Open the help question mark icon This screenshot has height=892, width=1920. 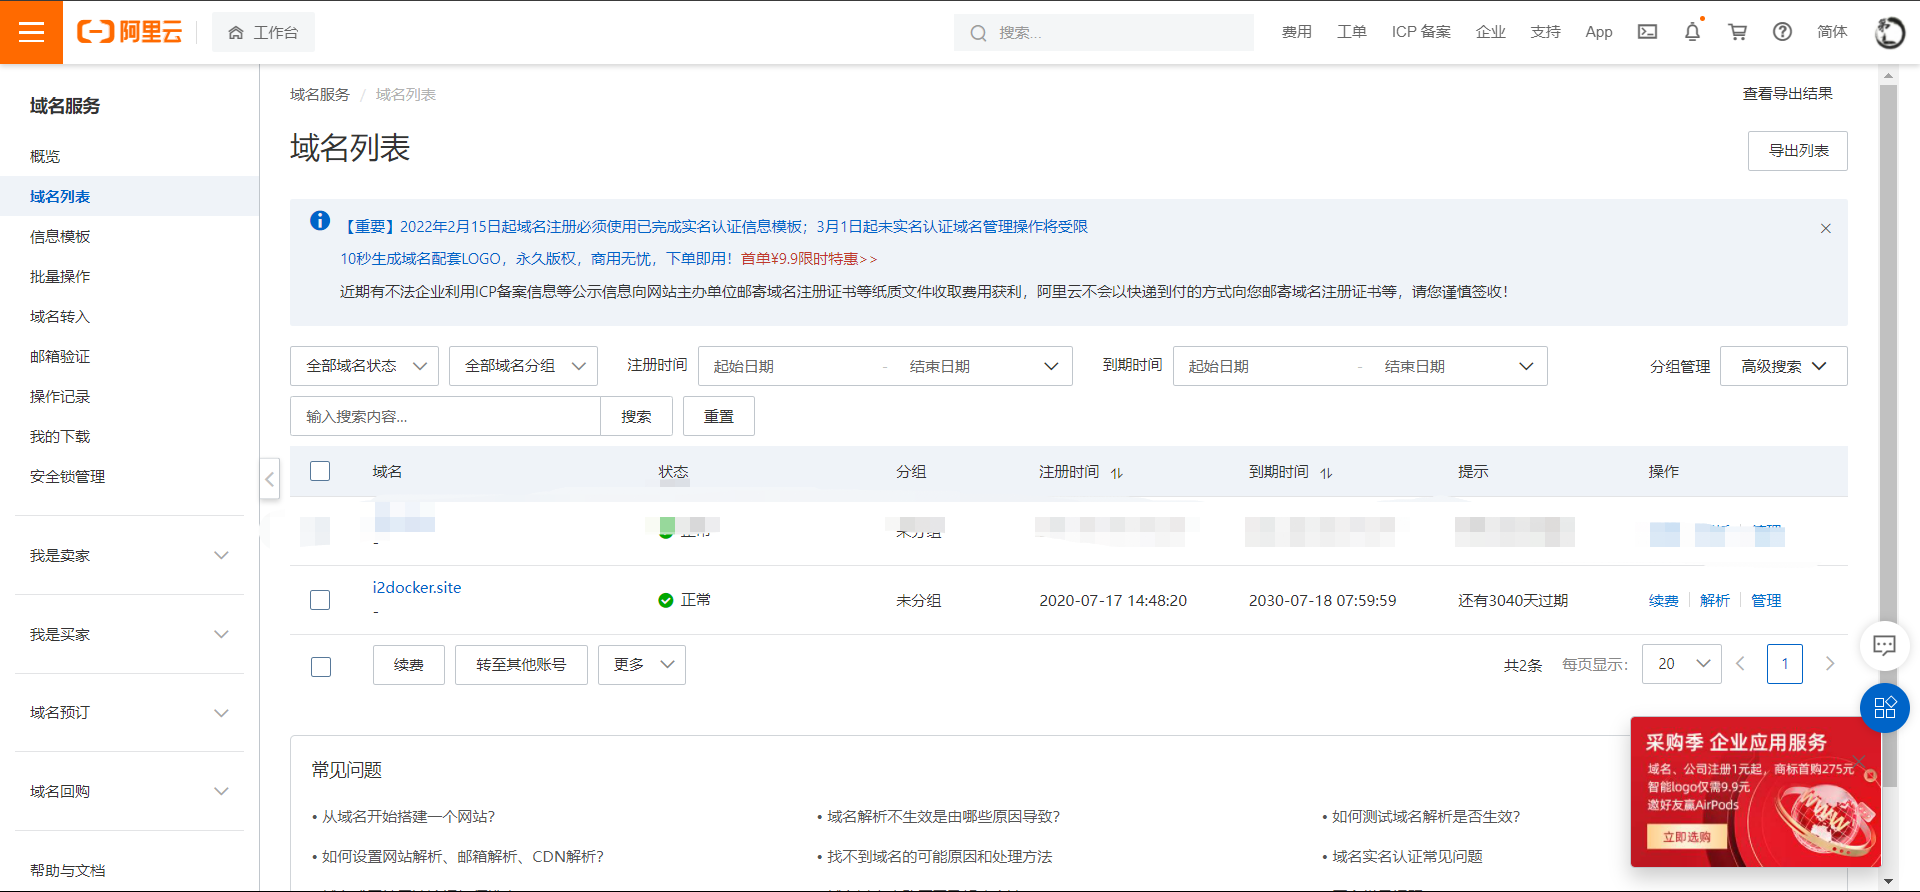point(1782,32)
